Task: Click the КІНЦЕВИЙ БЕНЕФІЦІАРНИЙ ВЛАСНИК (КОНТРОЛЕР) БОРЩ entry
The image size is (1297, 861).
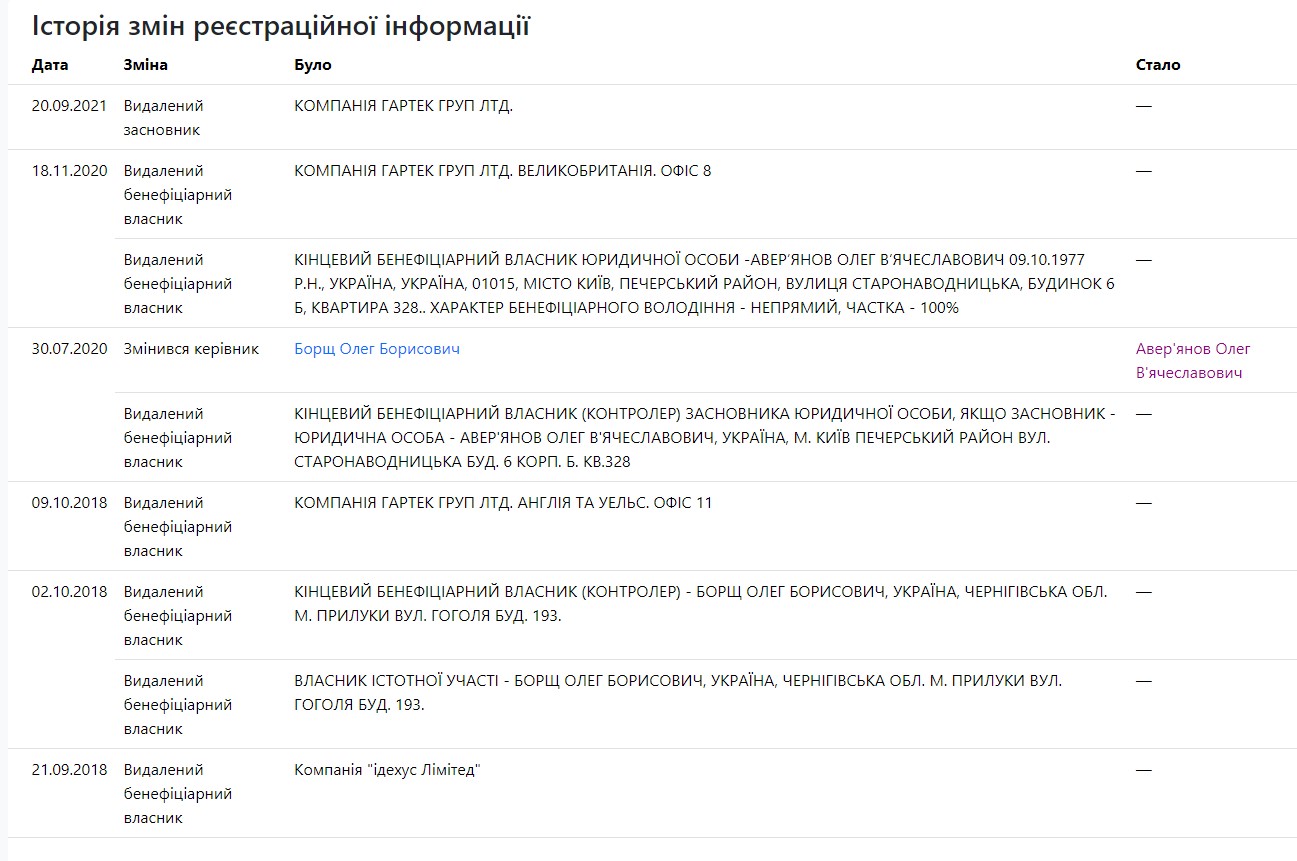Action: point(700,604)
